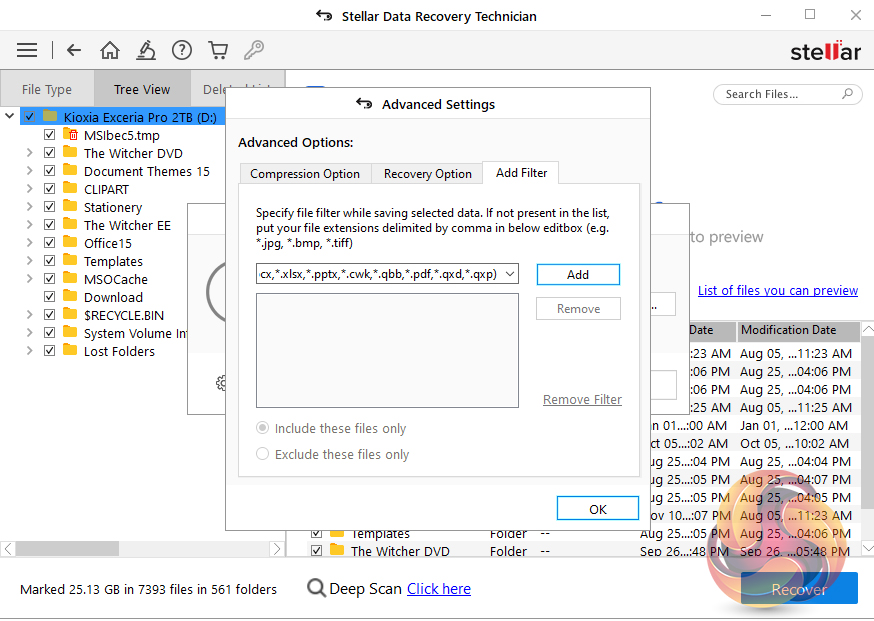
Task: Expand The Witcher EE tree node
Action: click(30, 225)
